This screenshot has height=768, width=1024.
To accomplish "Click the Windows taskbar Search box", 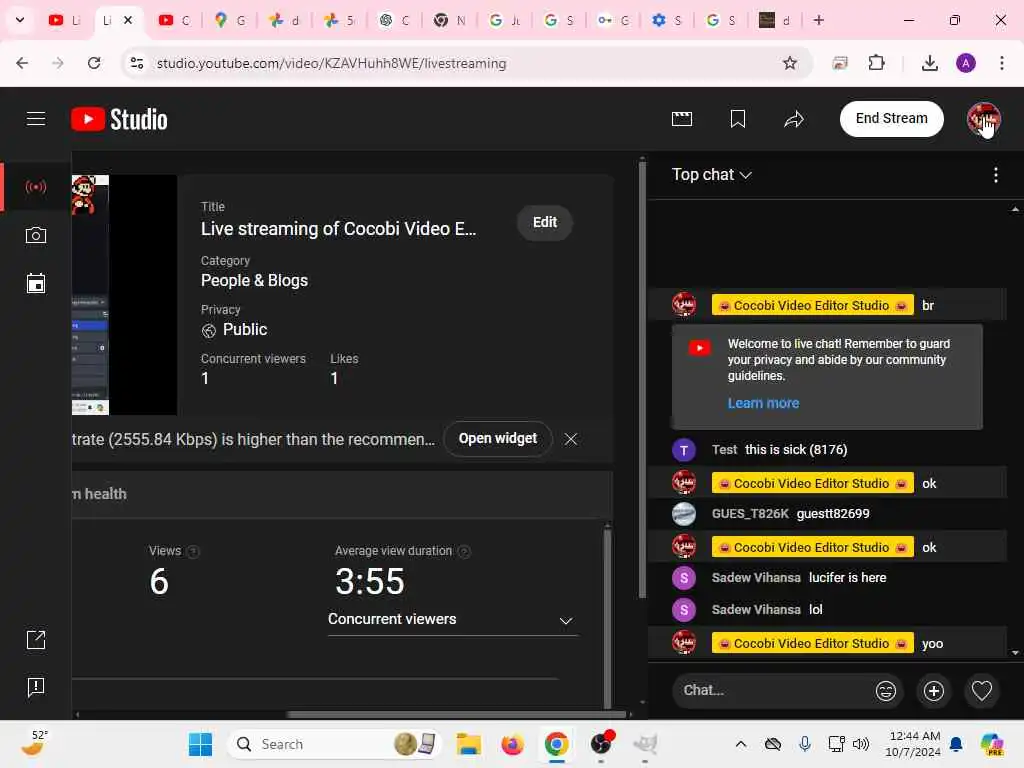I will point(334,744).
